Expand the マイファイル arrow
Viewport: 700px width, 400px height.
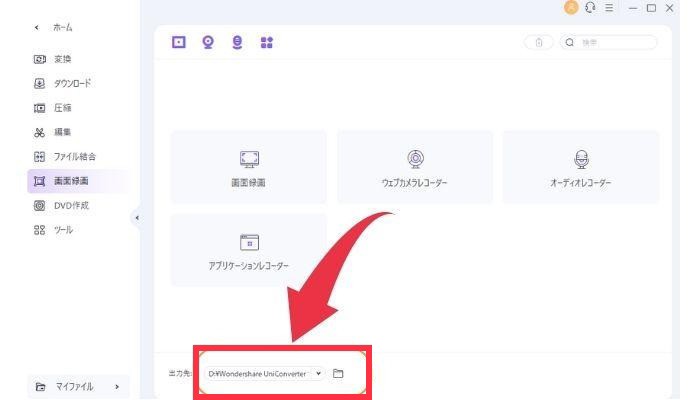click(117, 386)
